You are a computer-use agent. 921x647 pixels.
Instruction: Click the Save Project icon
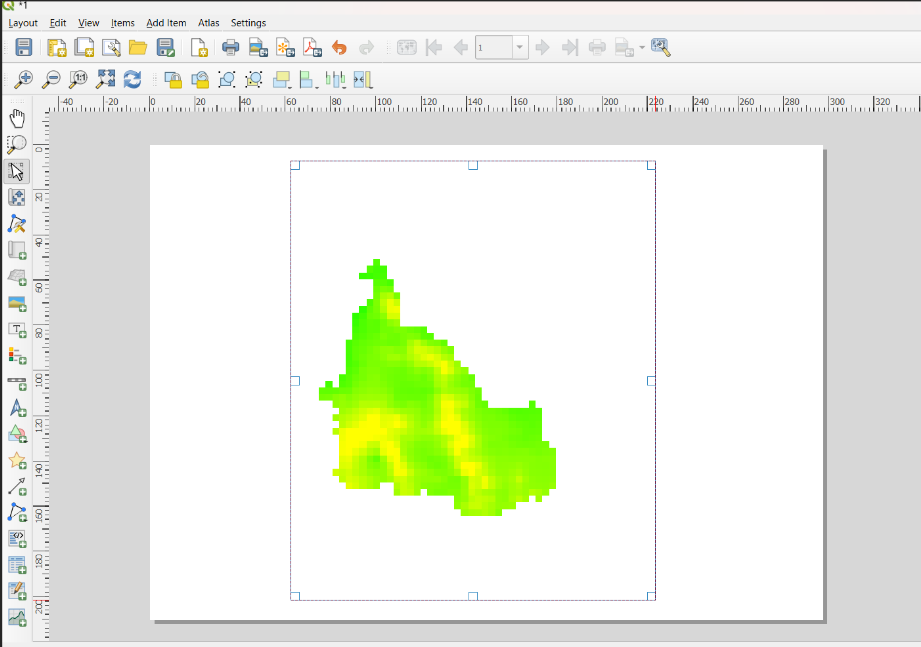23,48
